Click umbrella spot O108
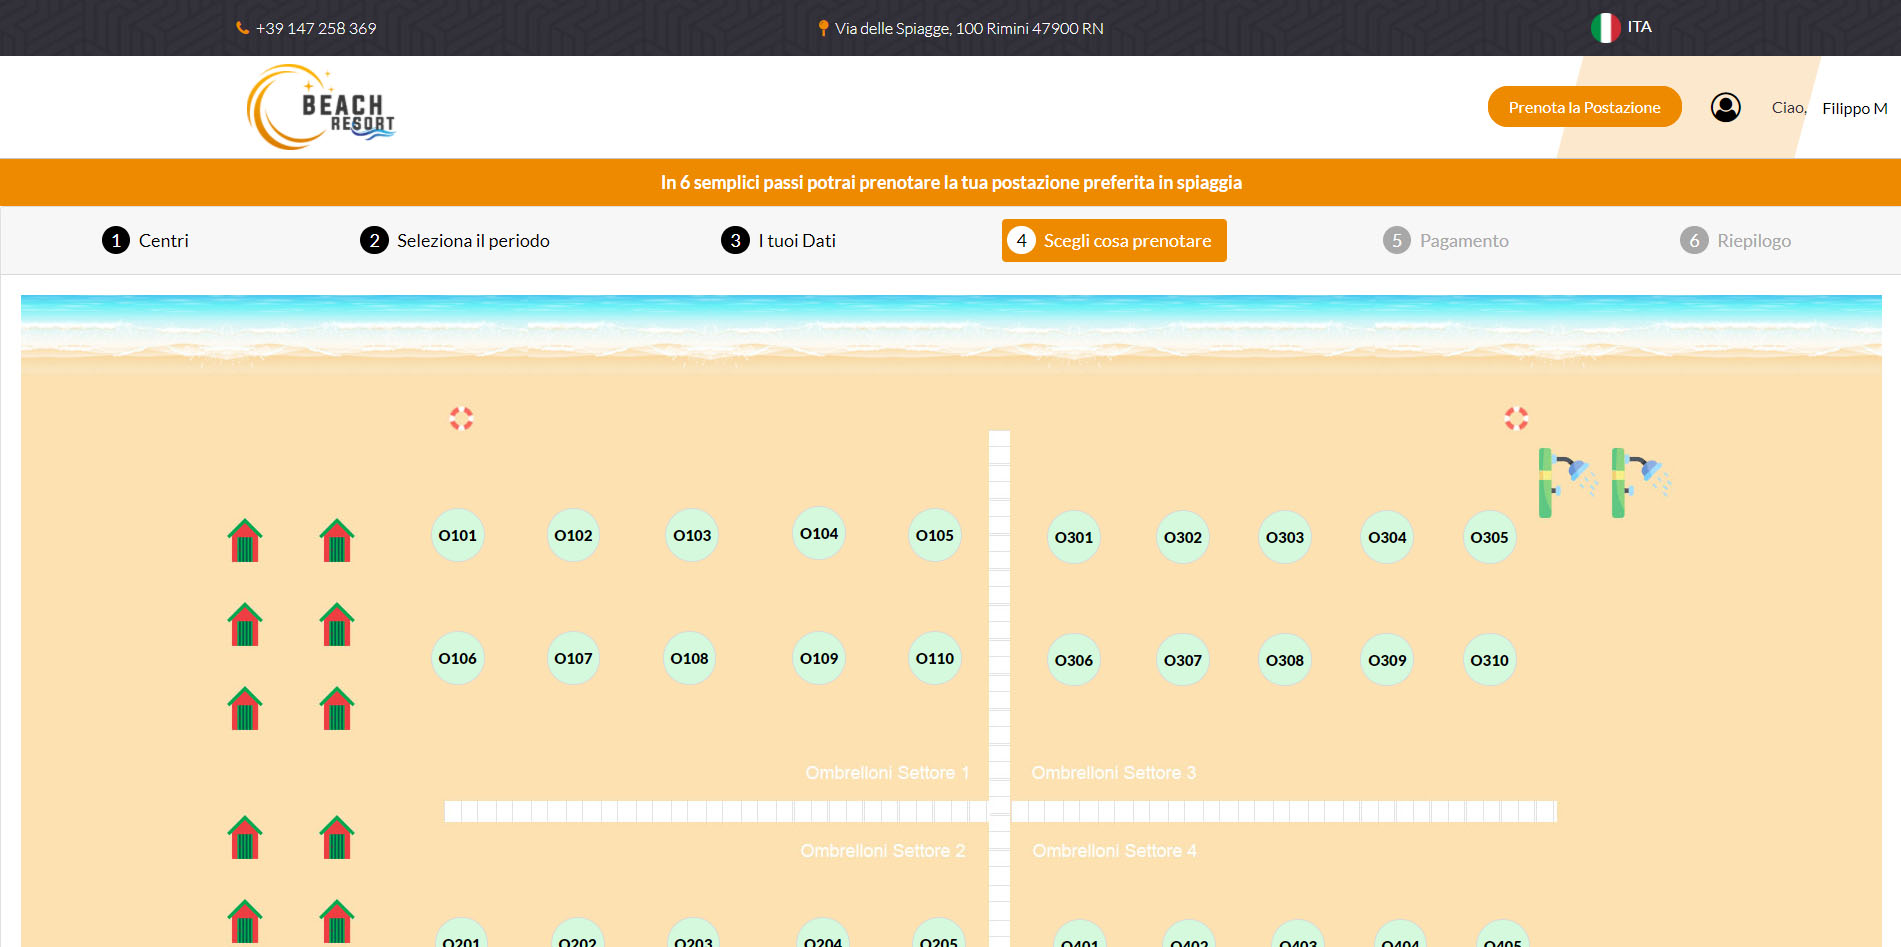Viewport: 1901px width, 947px height. point(689,659)
